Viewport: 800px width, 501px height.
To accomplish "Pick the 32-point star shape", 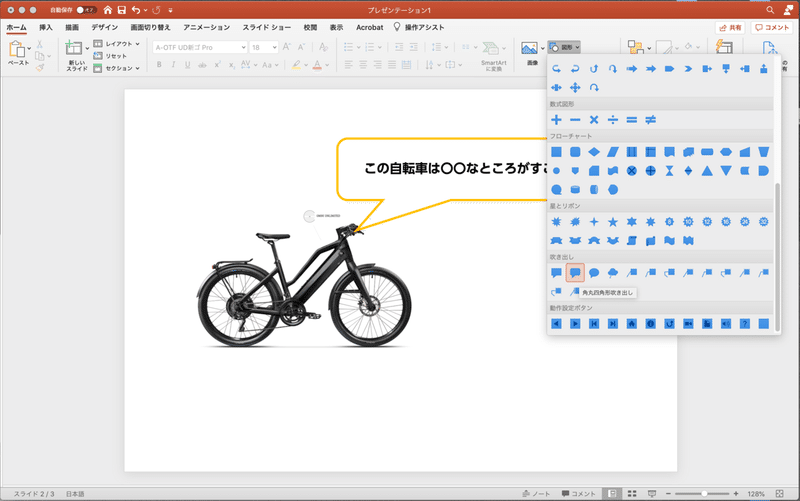I will point(763,222).
